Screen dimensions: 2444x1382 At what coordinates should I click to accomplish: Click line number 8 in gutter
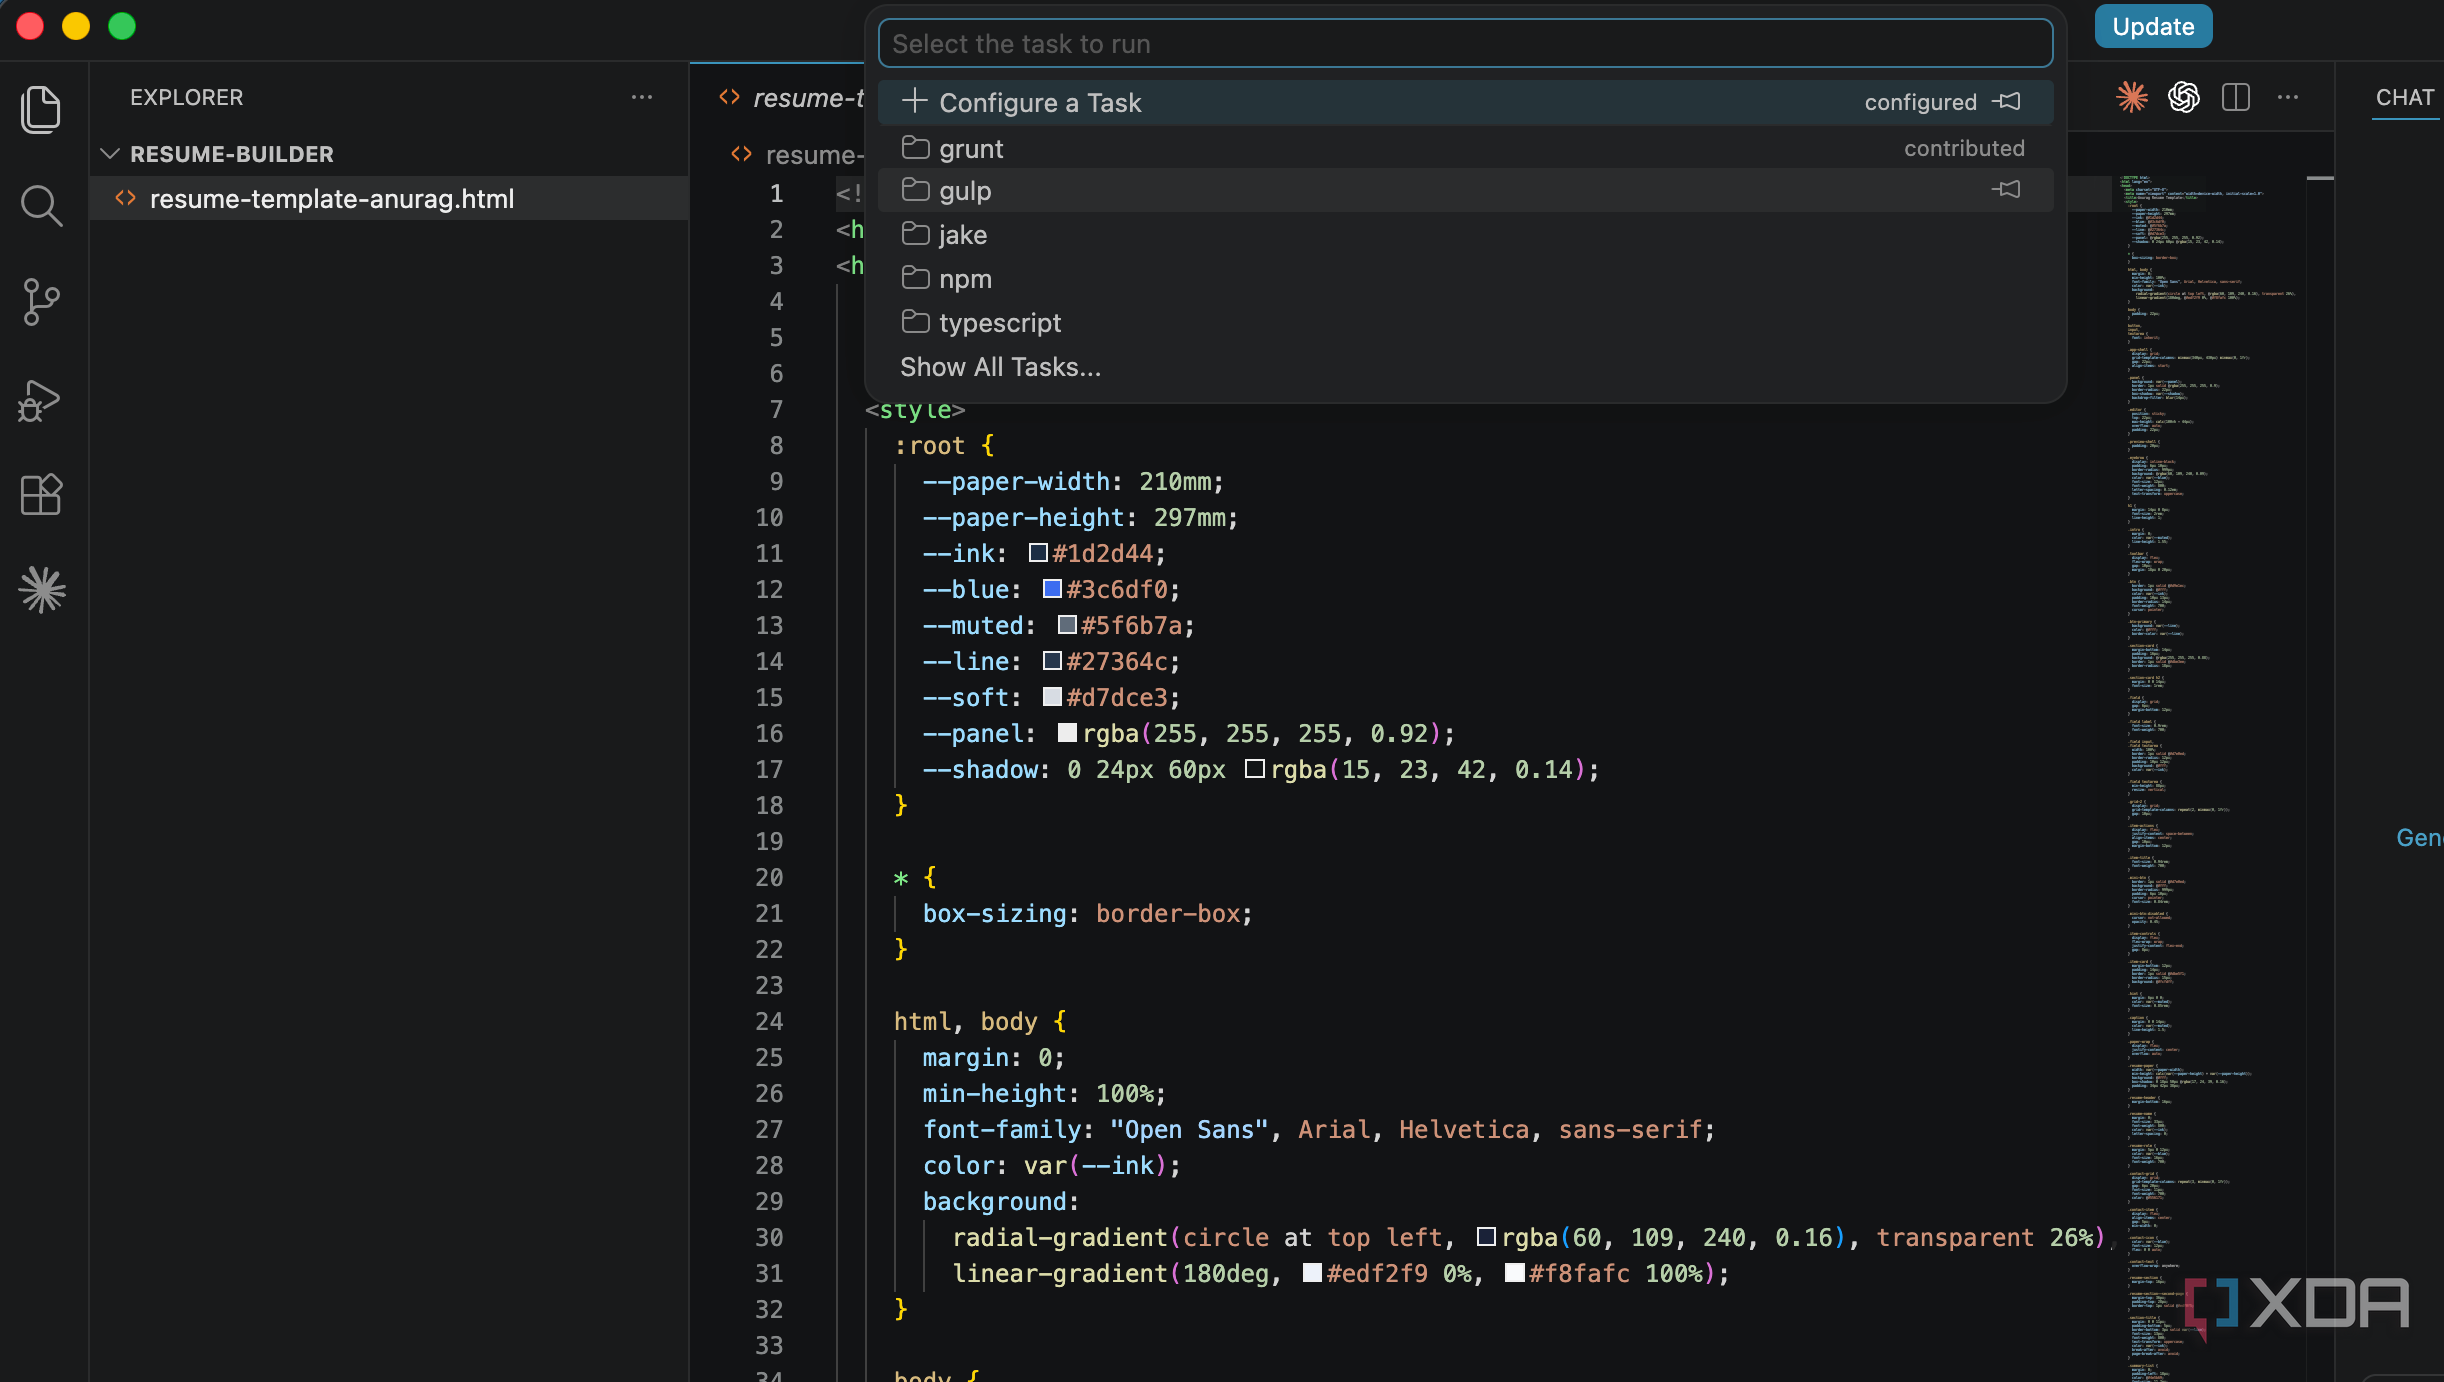776,446
